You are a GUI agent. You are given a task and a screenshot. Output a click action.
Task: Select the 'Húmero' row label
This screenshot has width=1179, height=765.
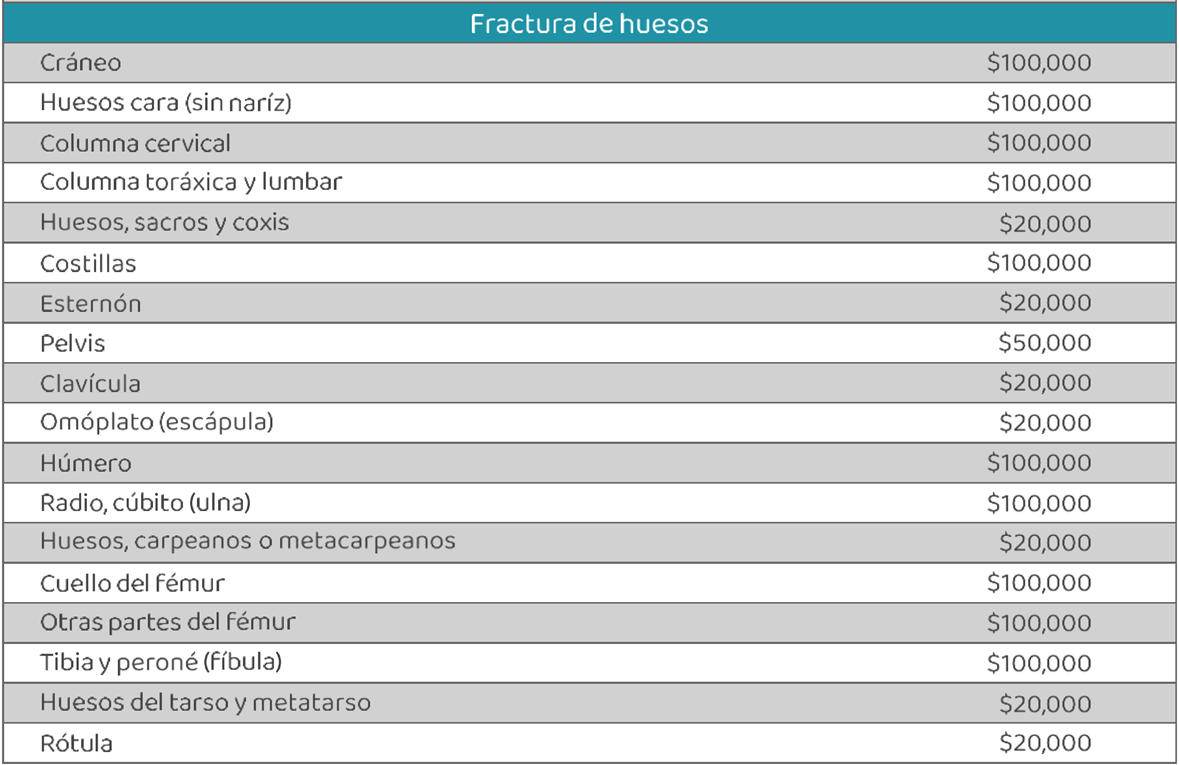86,464
